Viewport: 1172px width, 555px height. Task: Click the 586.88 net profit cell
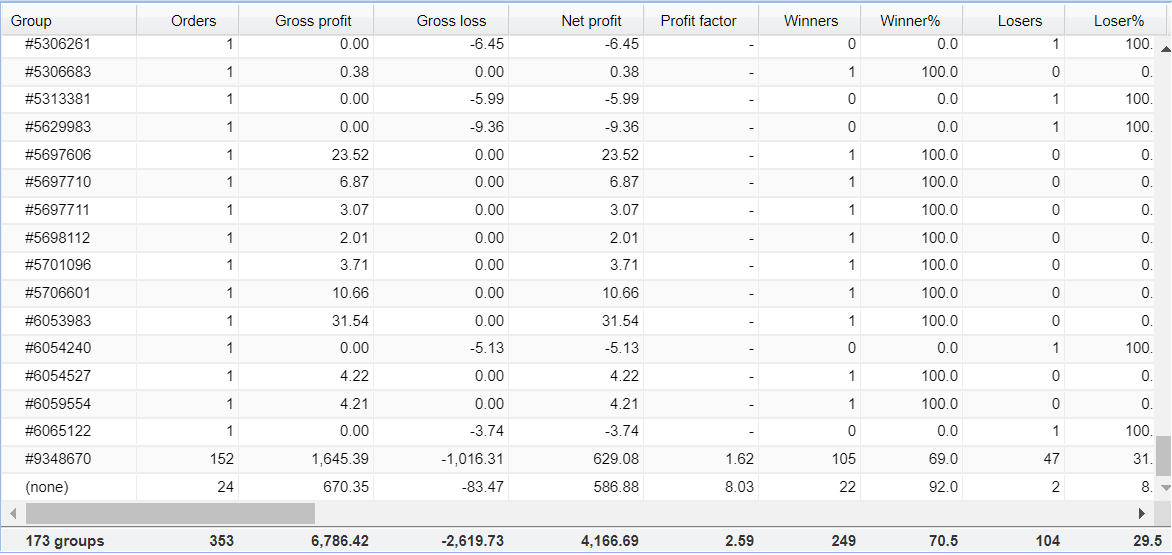click(576, 486)
